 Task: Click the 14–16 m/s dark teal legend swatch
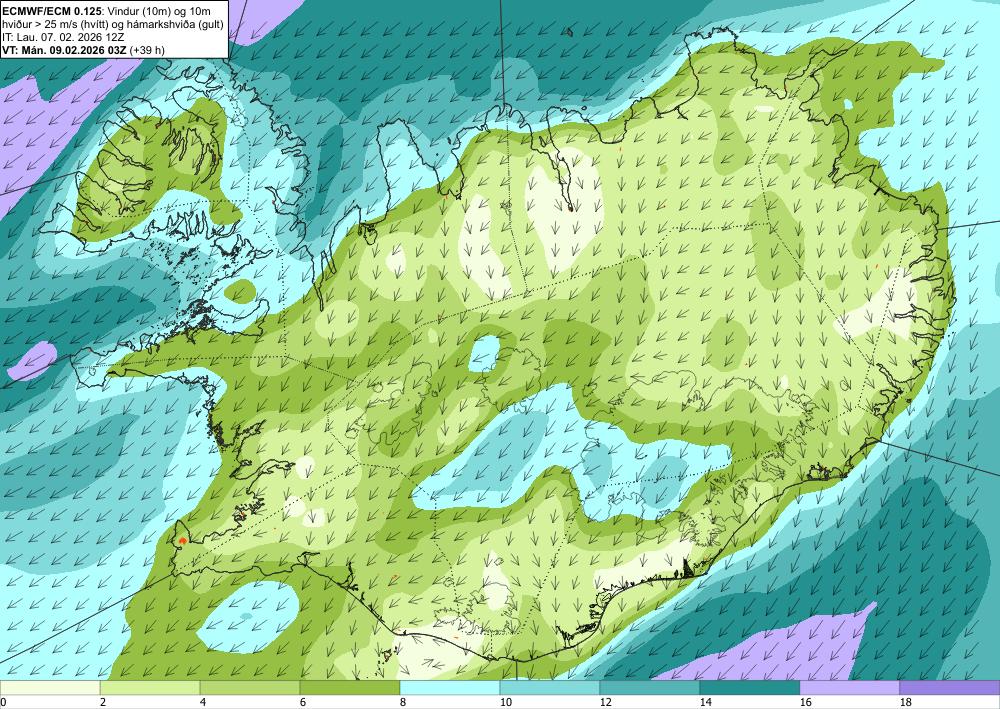(750, 687)
